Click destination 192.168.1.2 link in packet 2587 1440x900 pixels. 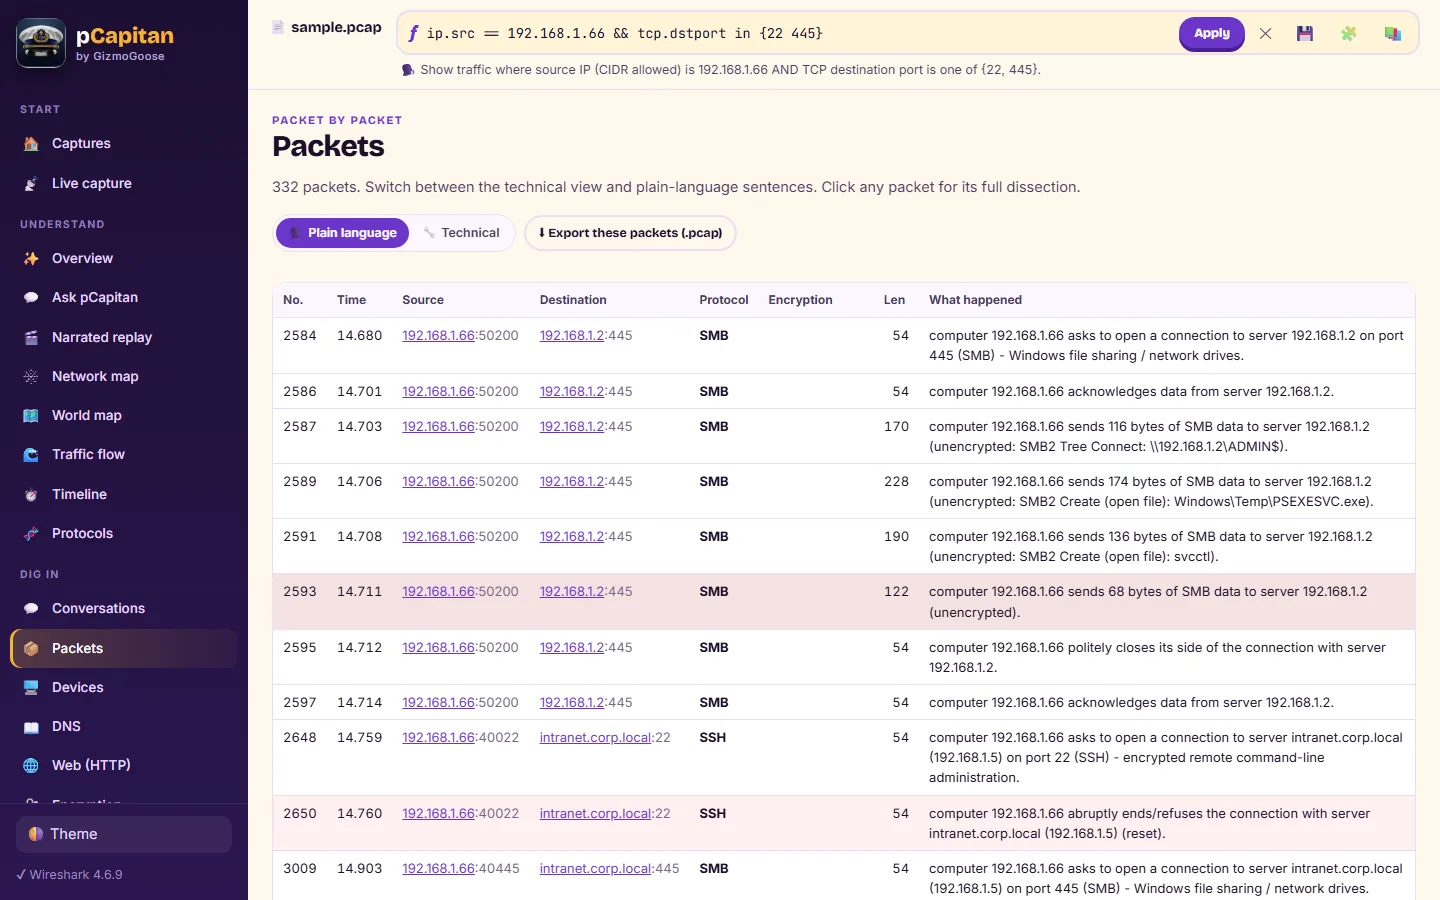tap(572, 427)
